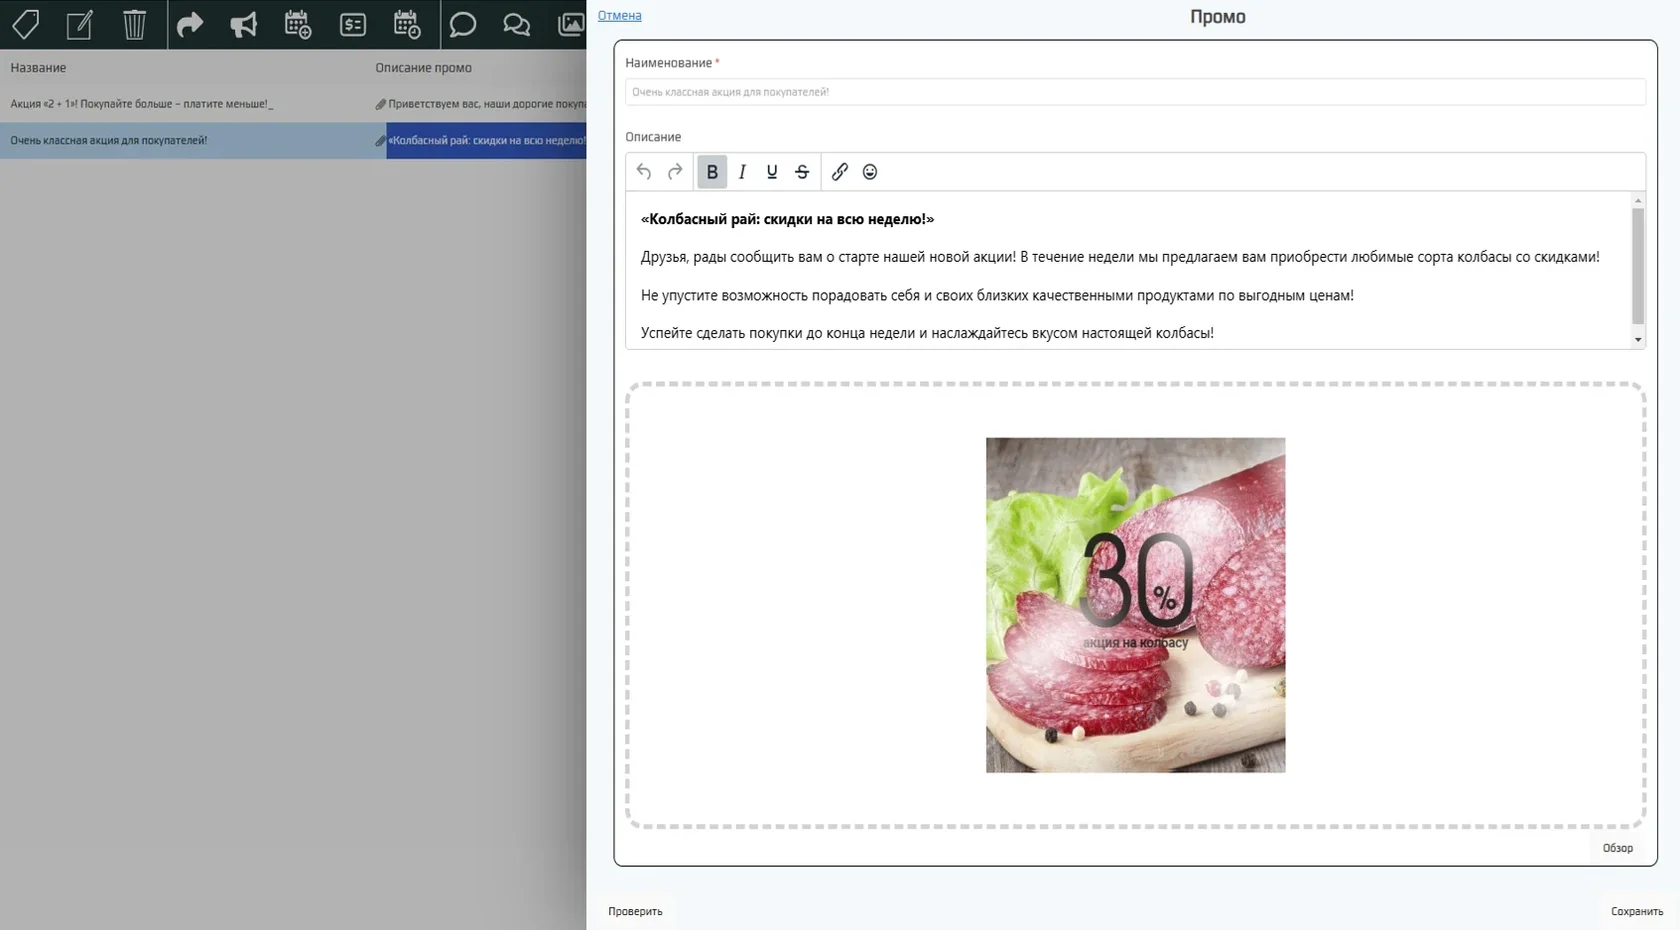Click the double speech bubbles icon
This screenshot has height=930, width=1680.
516,24
